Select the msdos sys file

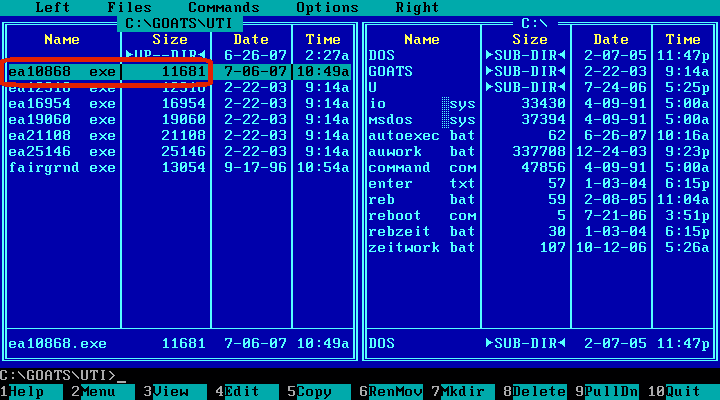539,120
